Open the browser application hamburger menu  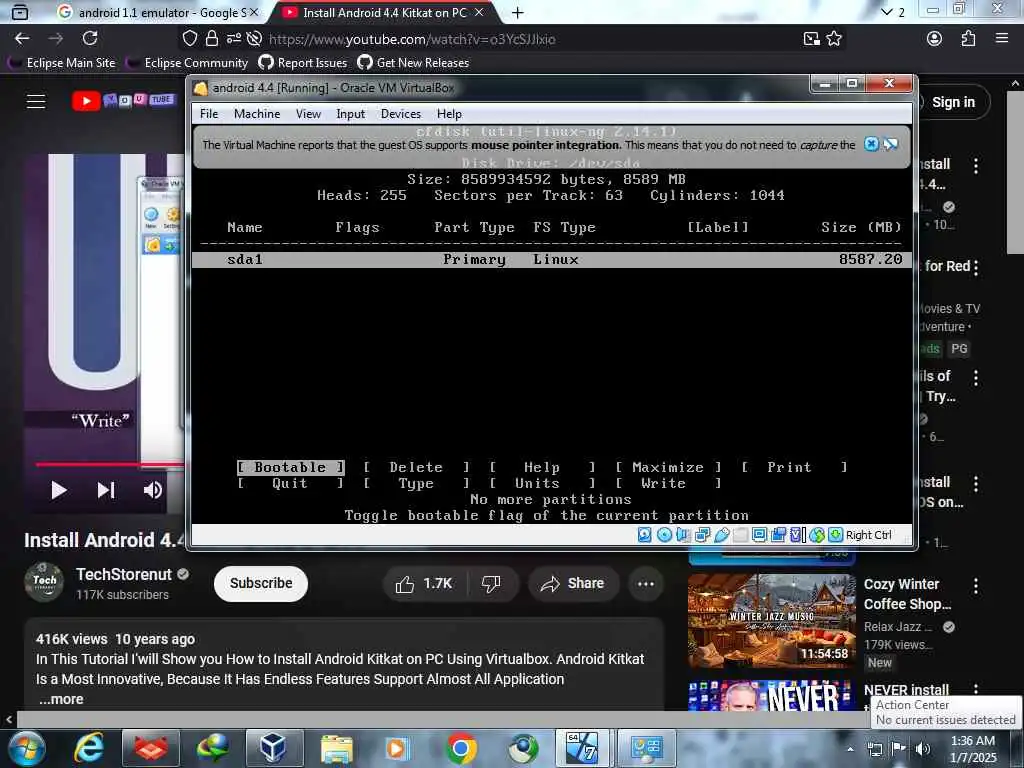(x=1002, y=39)
